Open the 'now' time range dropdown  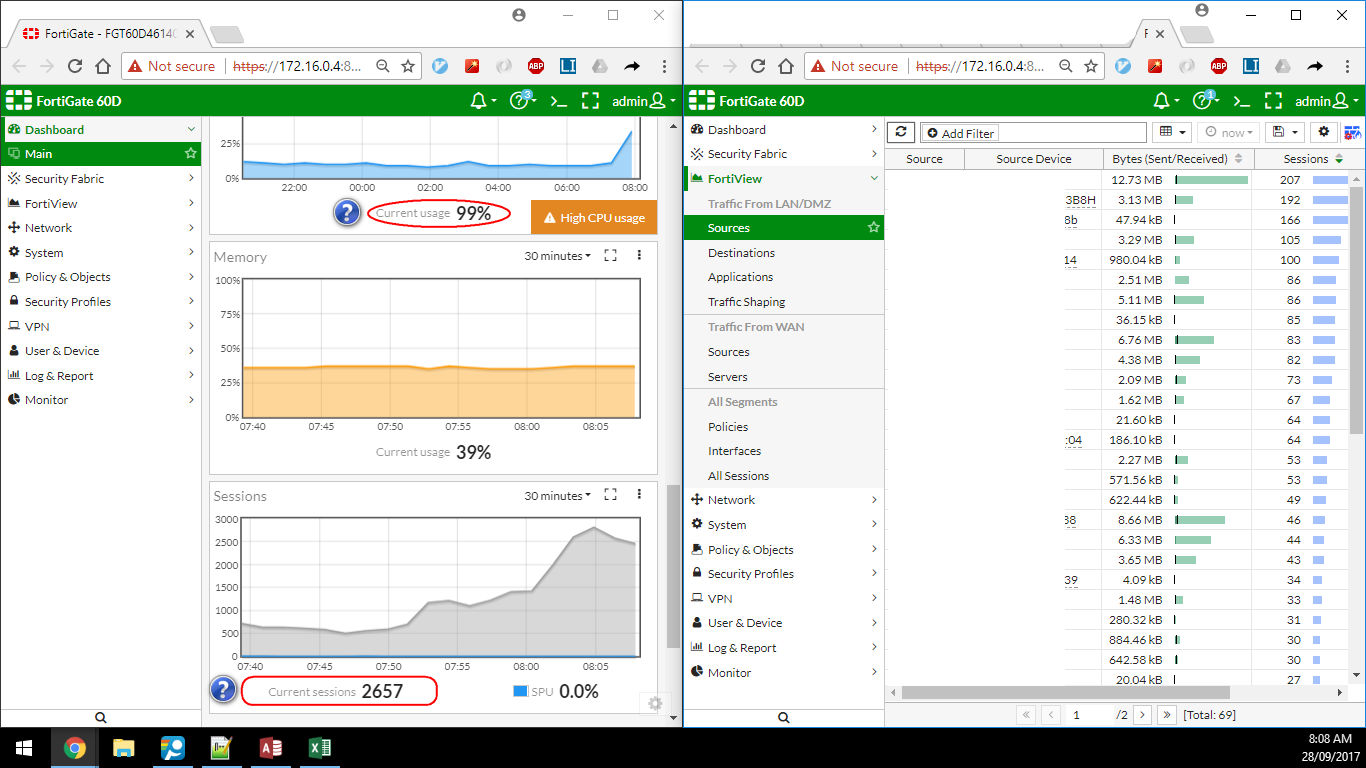pyautogui.click(x=1228, y=131)
